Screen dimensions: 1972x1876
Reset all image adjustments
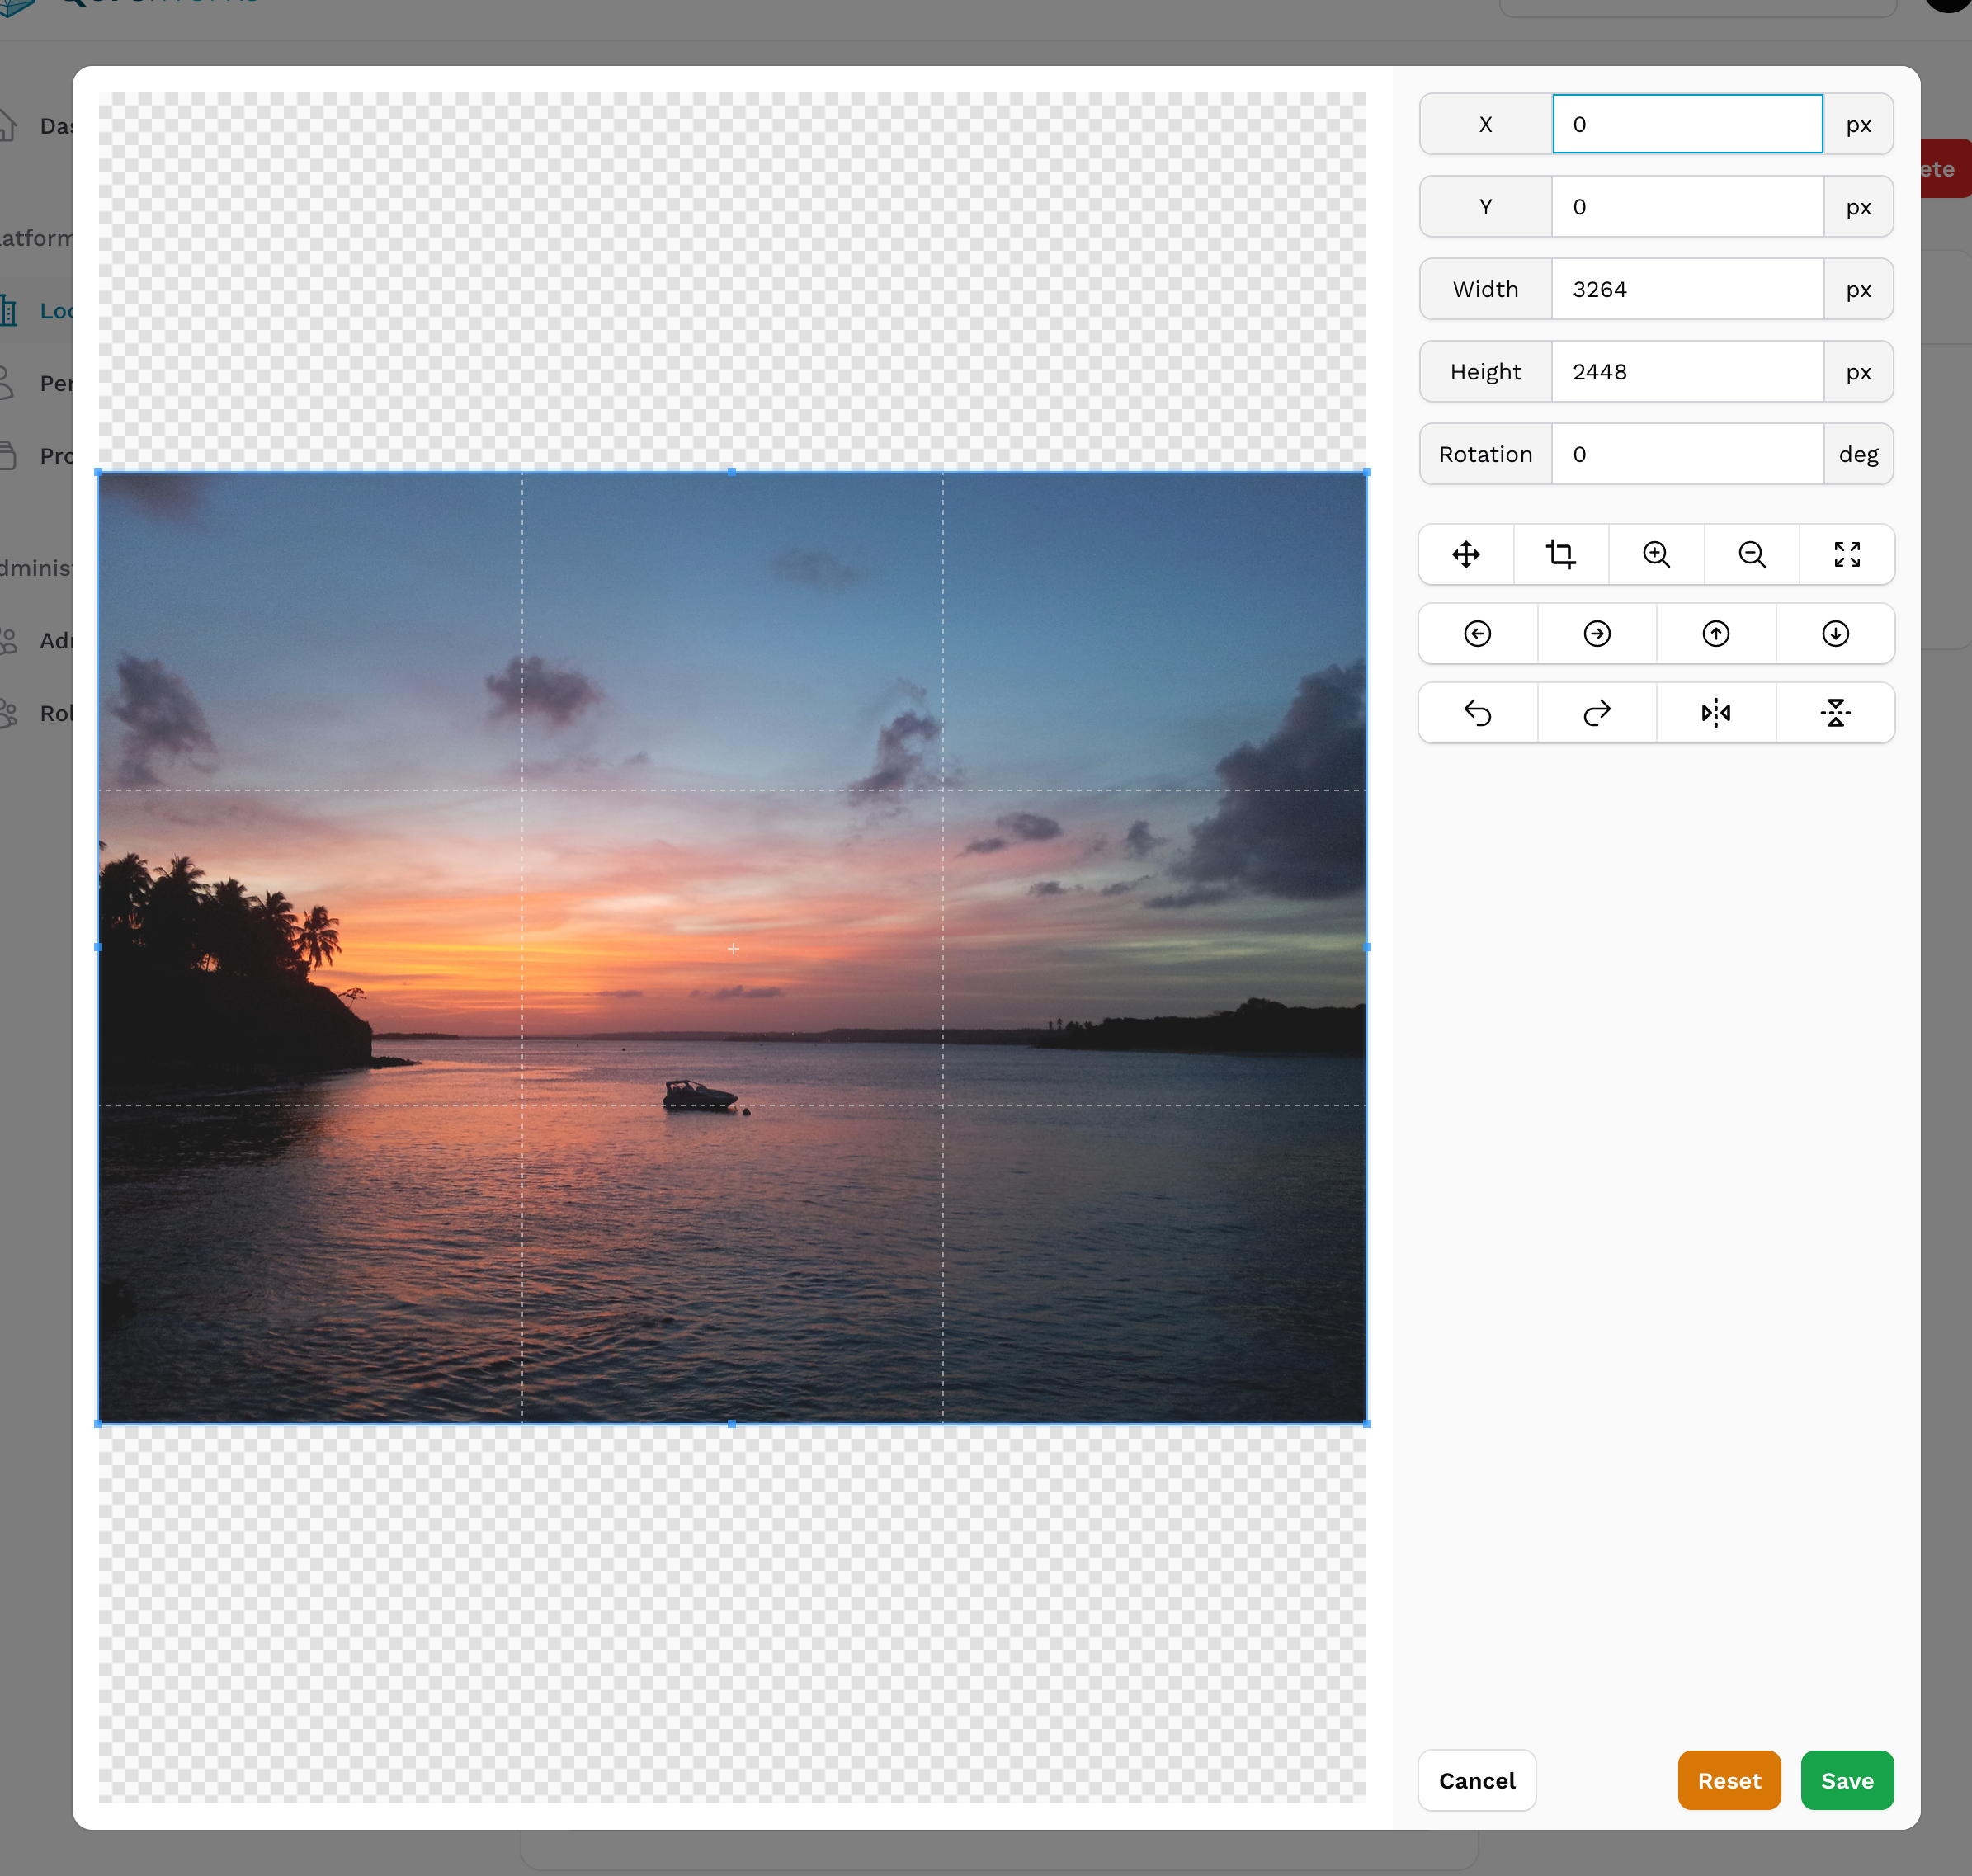click(x=1728, y=1780)
